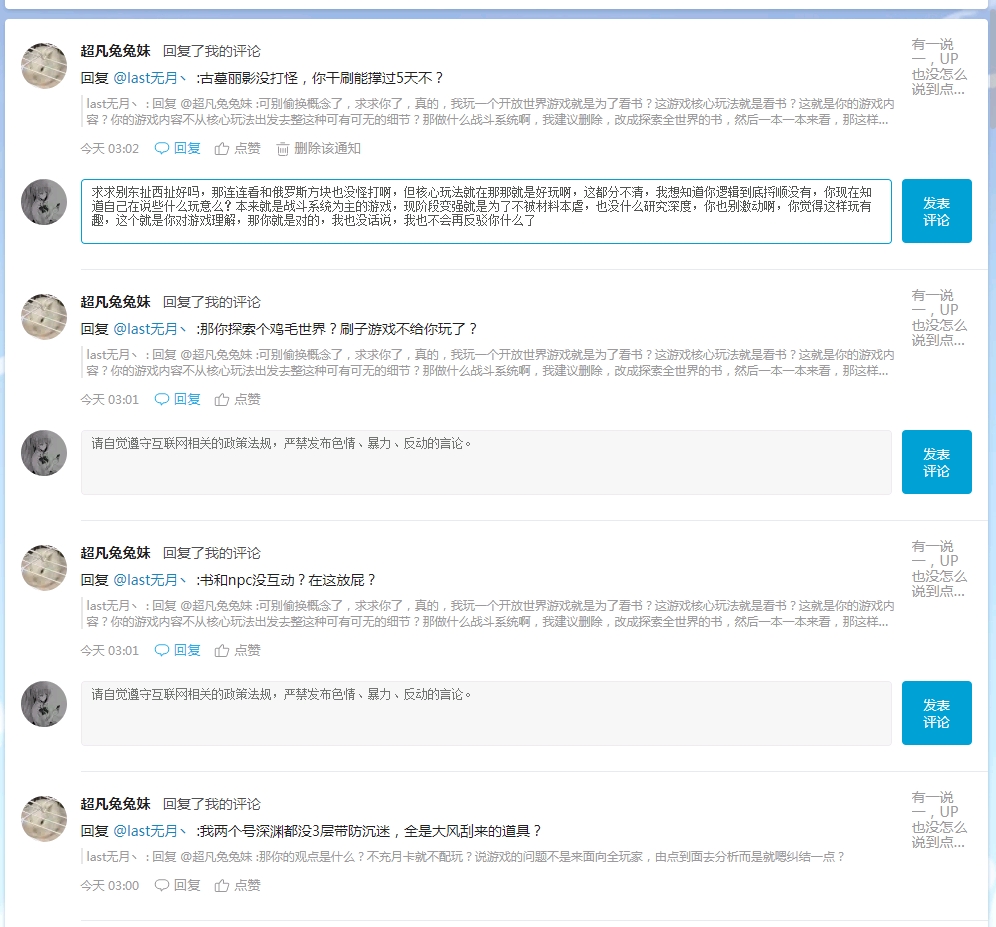
Task: Focus reply box containing 求求别东扯西扯好吗
Action: [486, 211]
